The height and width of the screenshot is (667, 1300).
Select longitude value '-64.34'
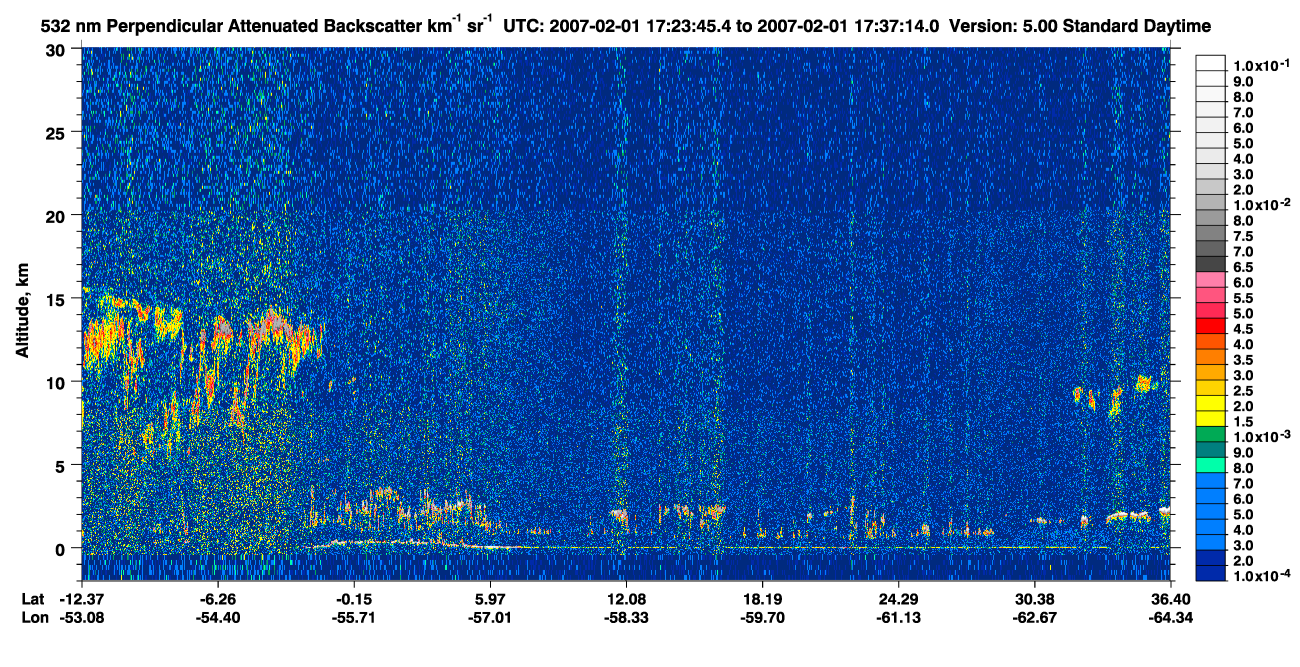pos(1170,618)
